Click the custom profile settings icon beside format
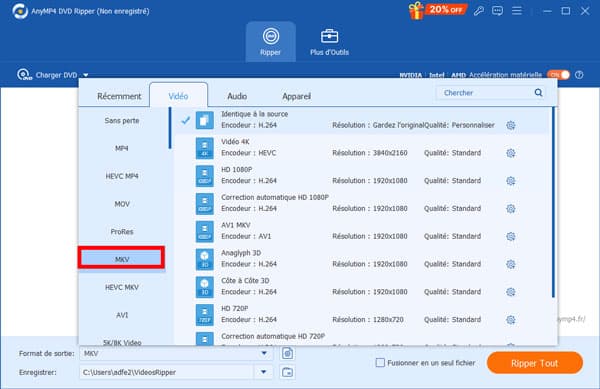The height and width of the screenshot is (389, 600). point(288,353)
